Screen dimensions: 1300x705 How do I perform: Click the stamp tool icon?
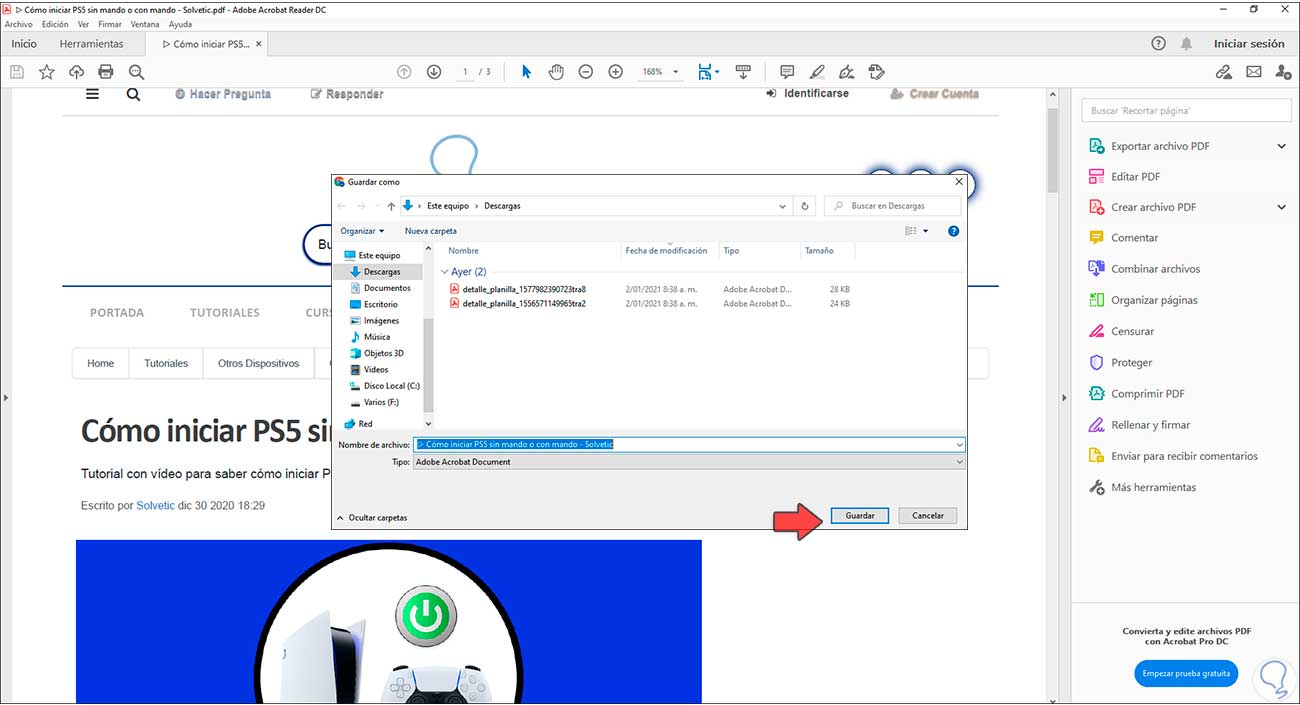click(877, 72)
